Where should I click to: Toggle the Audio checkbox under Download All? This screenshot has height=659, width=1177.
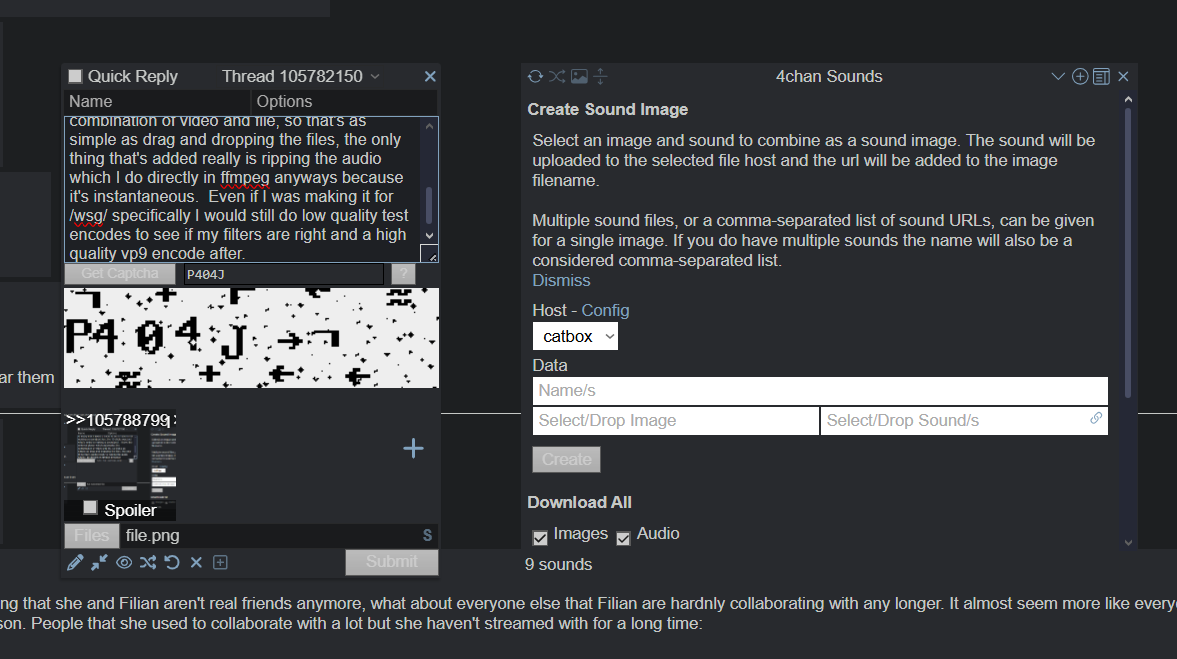click(x=623, y=538)
